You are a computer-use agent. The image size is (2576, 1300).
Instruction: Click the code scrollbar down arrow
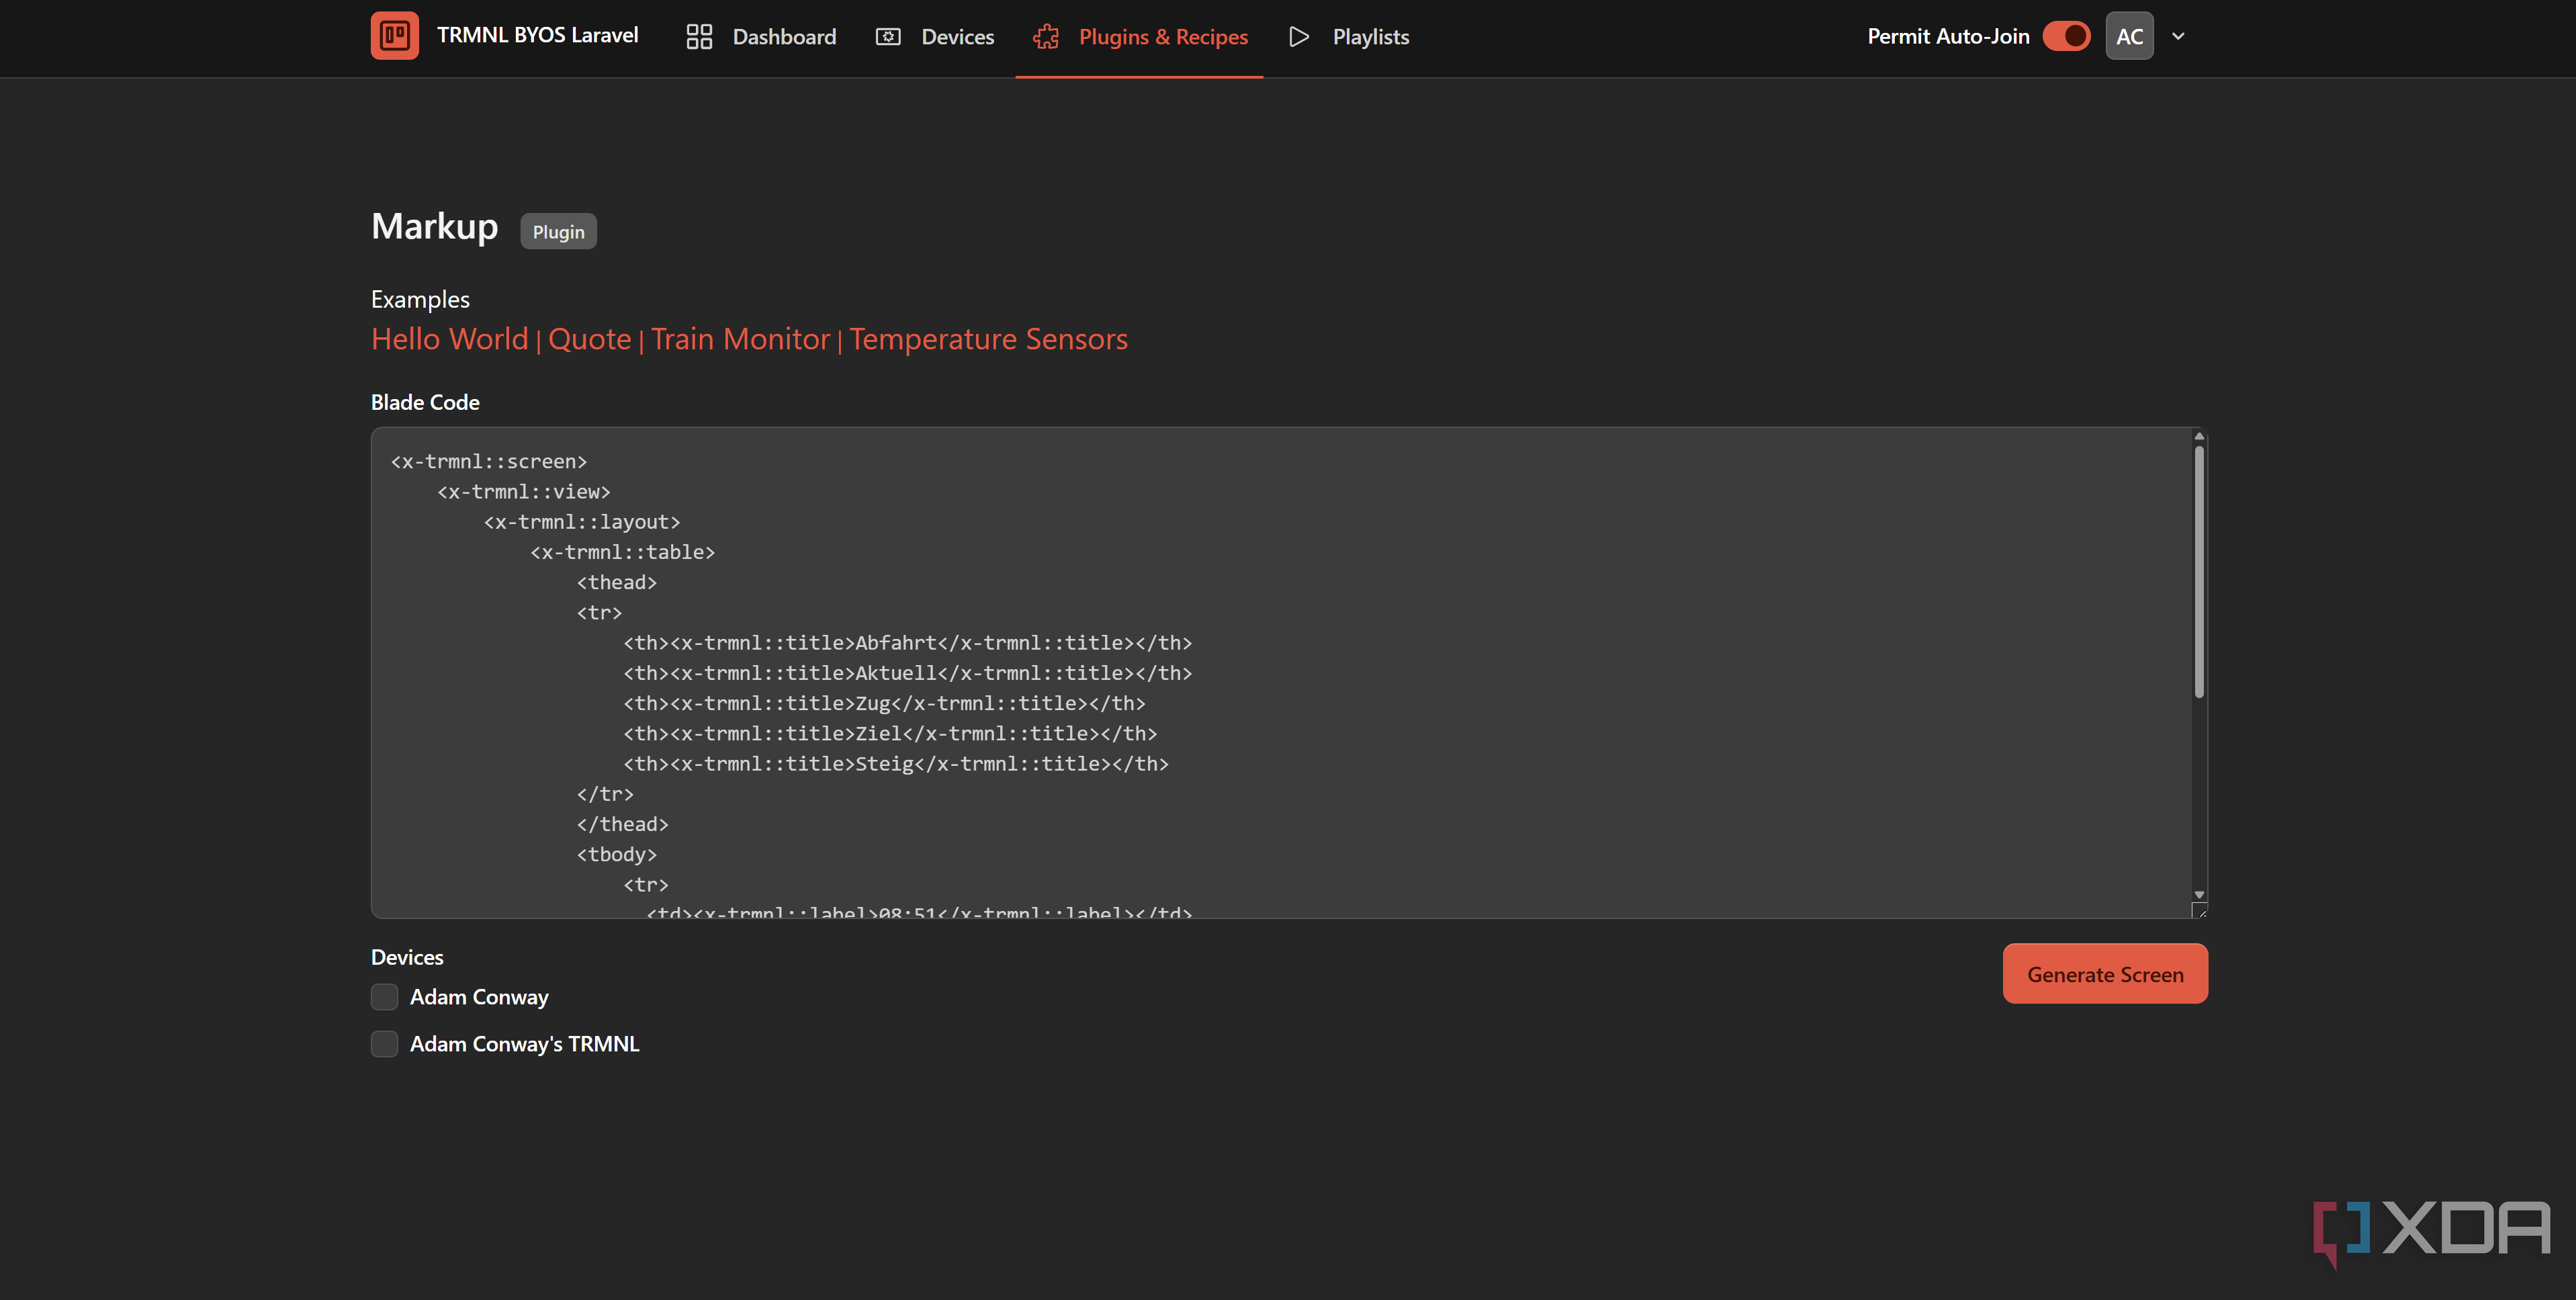pyautogui.click(x=2199, y=894)
